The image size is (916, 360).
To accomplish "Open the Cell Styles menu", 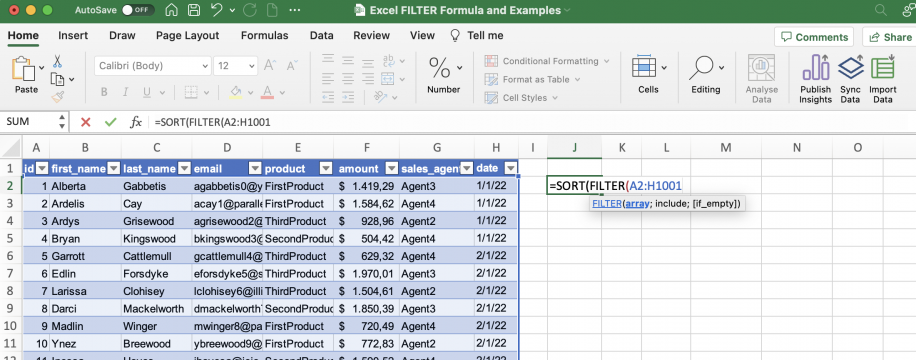I will point(522,98).
